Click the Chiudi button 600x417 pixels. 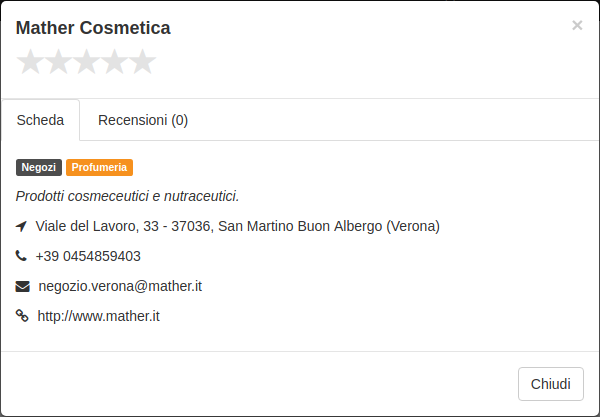(551, 384)
